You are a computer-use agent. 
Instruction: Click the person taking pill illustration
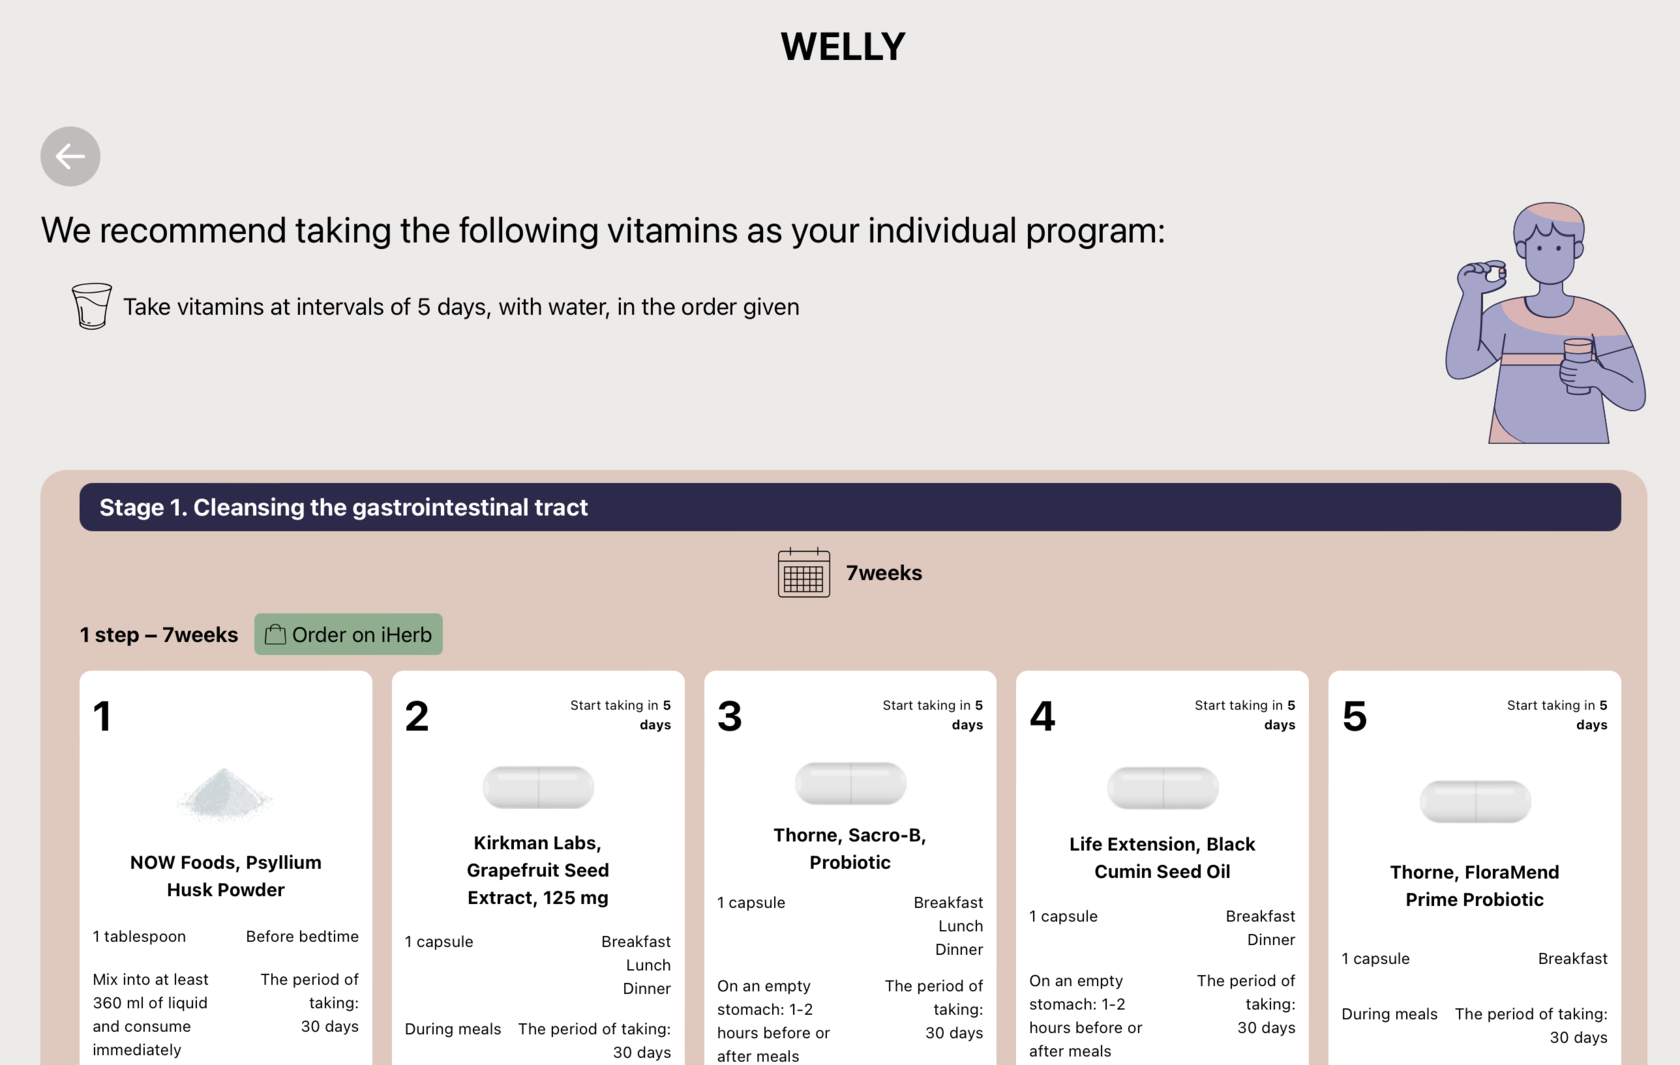pyautogui.click(x=1543, y=323)
